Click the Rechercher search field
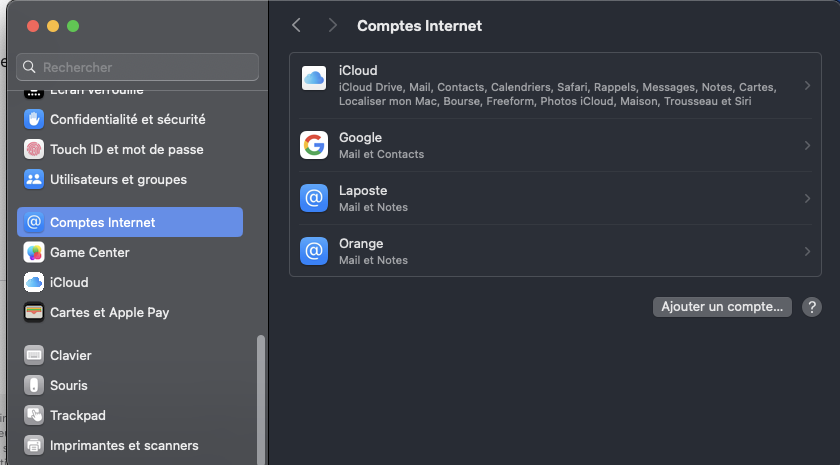This screenshot has height=465, width=840. (138, 67)
